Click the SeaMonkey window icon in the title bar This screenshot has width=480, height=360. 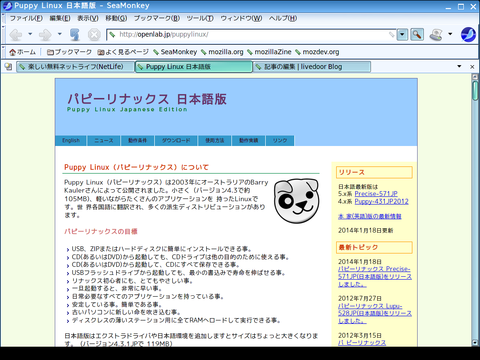click(x=7, y=6)
